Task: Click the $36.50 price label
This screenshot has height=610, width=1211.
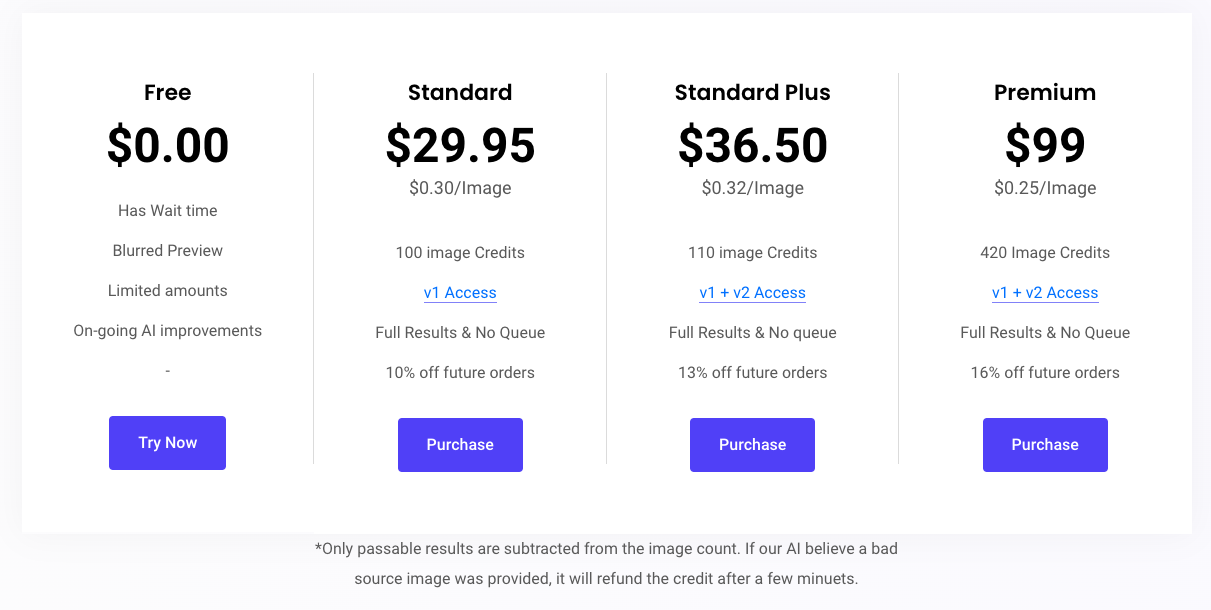Action: click(x=752, y=144)
